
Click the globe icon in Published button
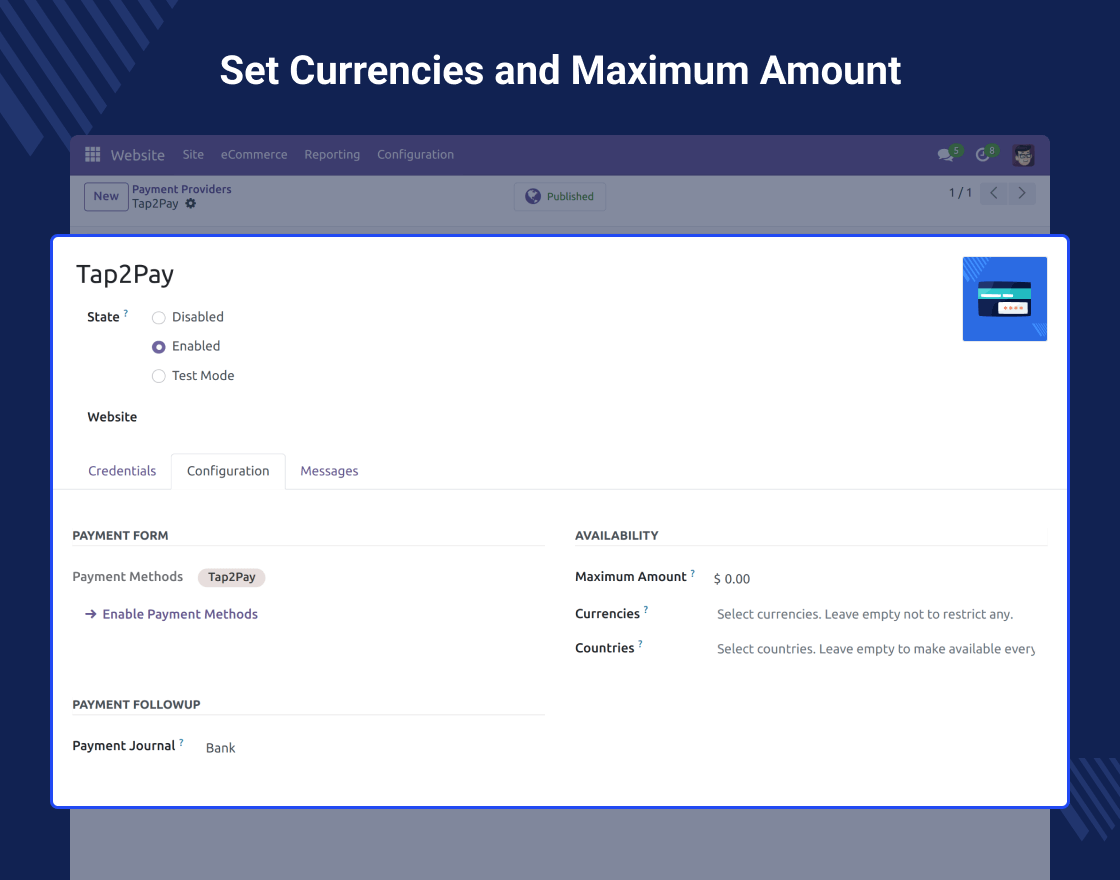point(533,196)
